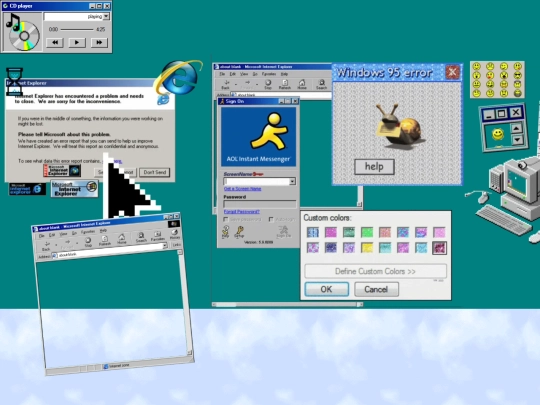Click OK in Custom colors dialog
Screen dimensions: 540x405
[326, 289]
